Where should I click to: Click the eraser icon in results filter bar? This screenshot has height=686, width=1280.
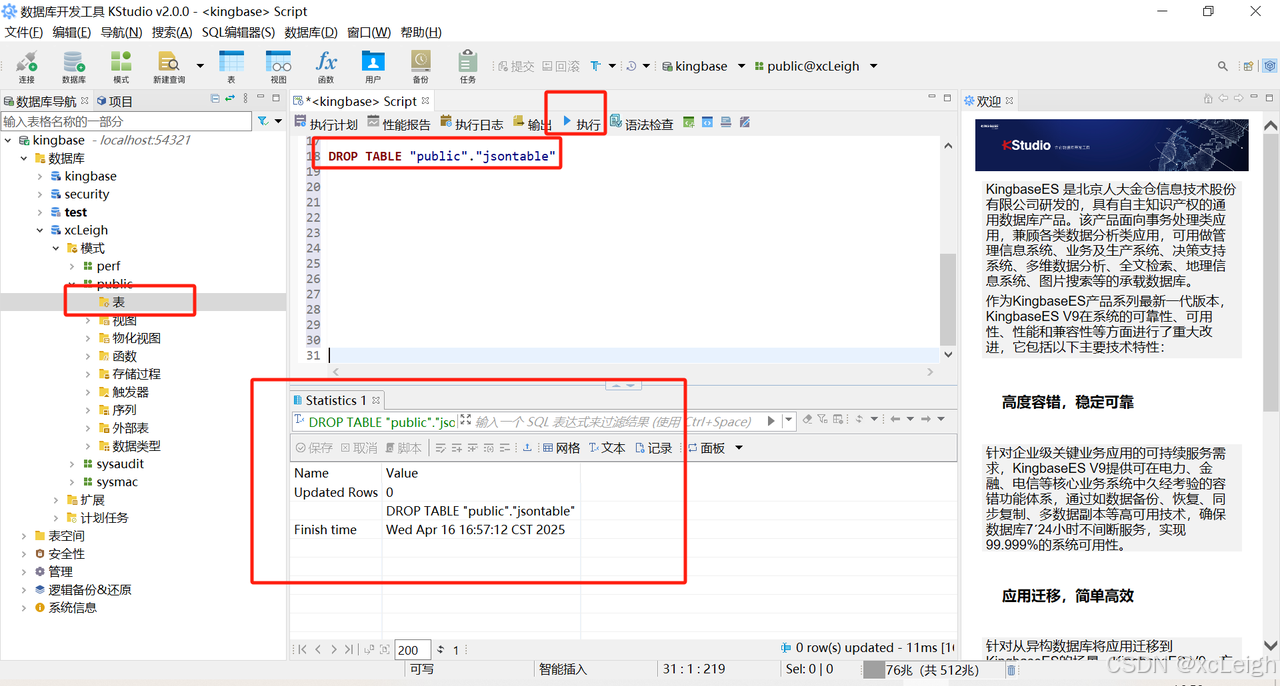pos(807,420)
